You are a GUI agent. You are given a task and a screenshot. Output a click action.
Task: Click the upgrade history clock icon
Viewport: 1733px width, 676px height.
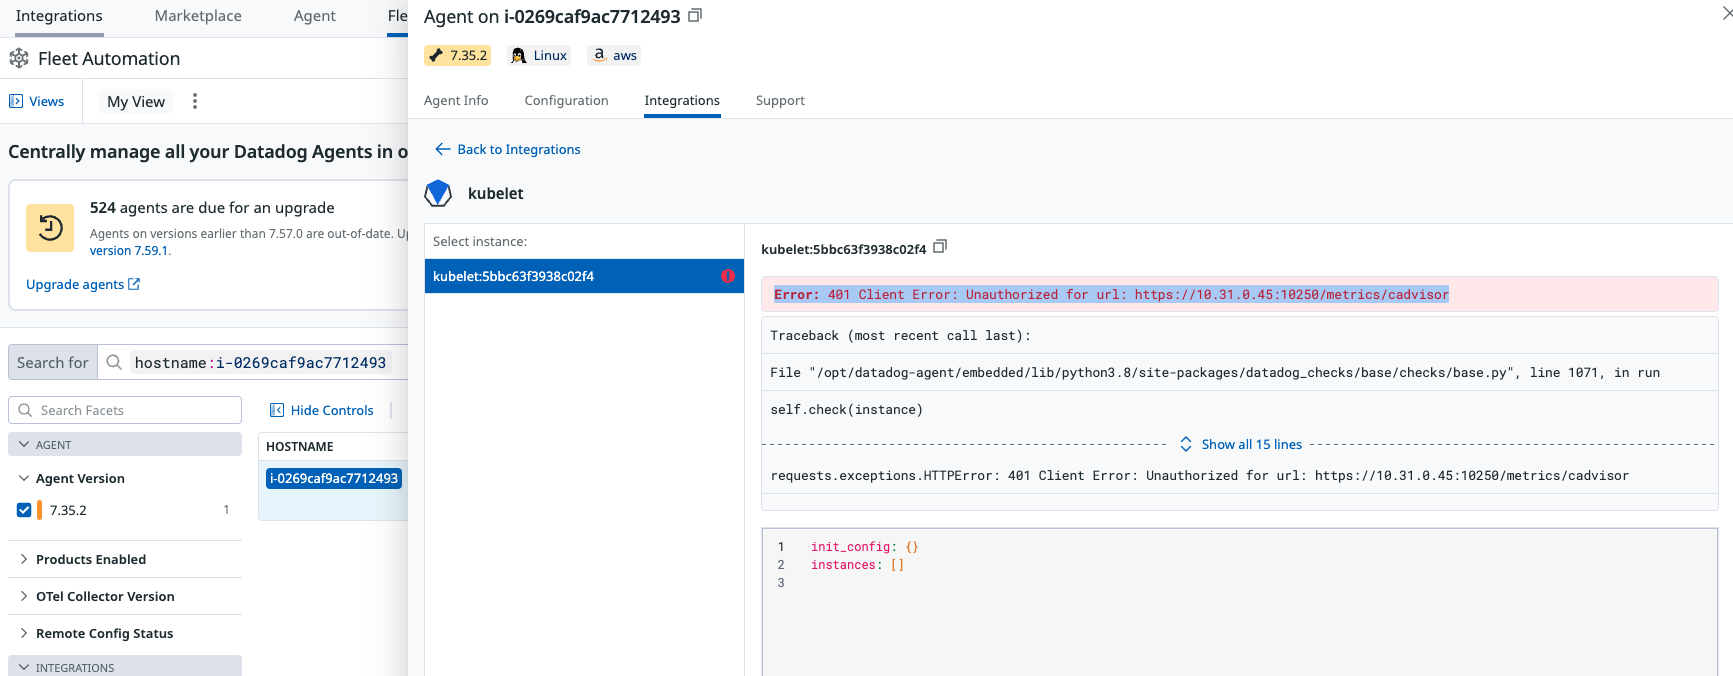point(50,228)
